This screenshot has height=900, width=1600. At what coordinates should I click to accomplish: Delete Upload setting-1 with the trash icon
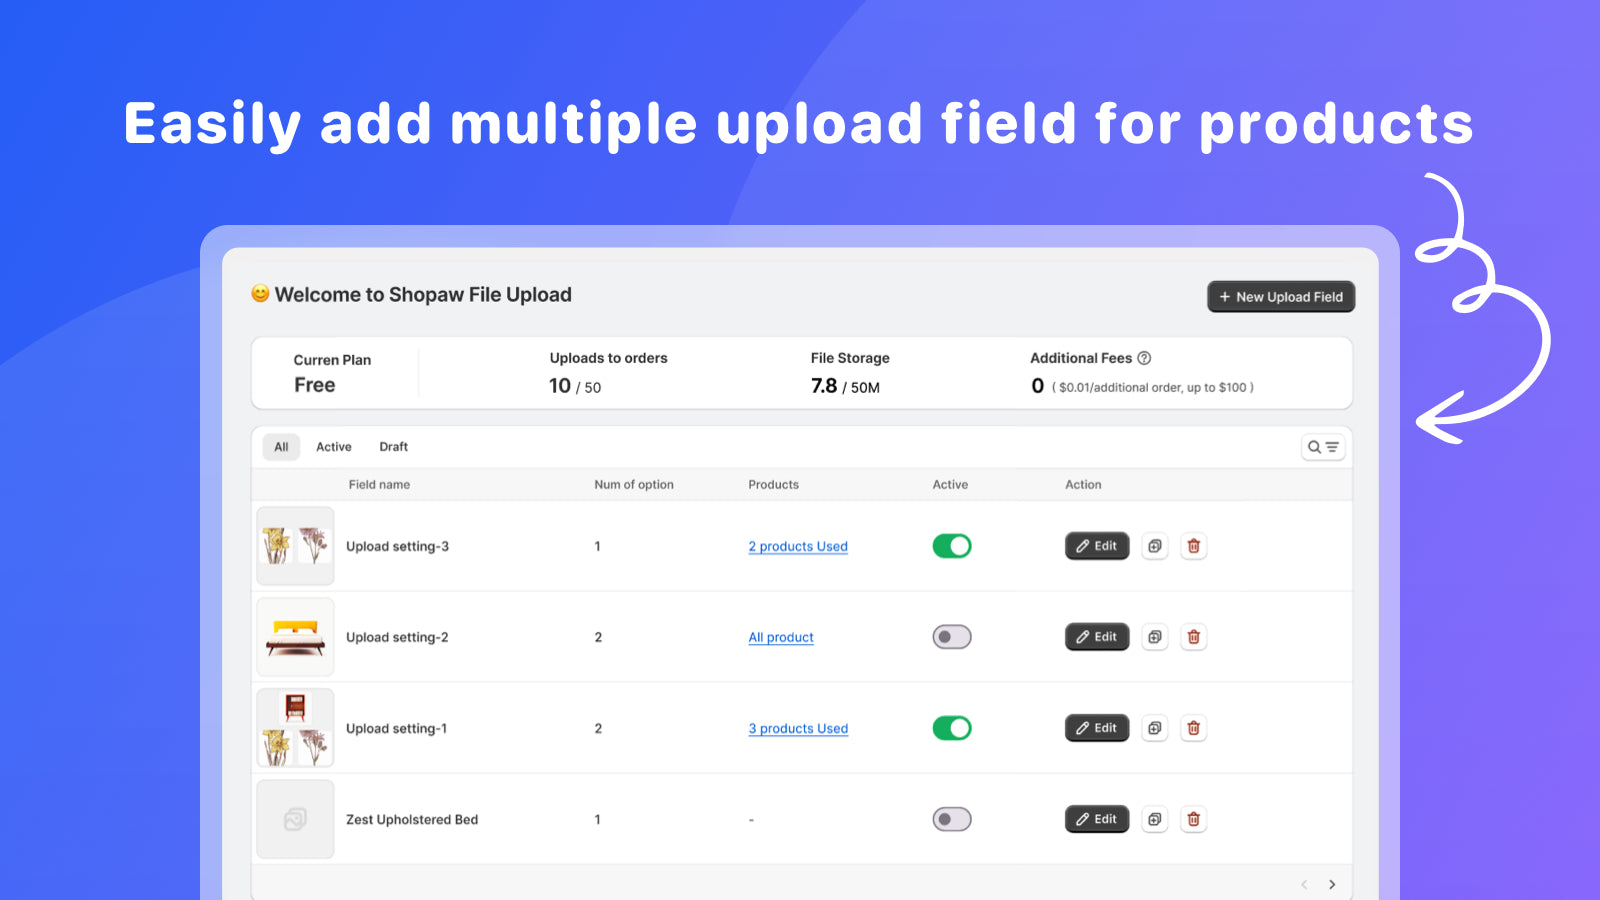(1194, 728)
